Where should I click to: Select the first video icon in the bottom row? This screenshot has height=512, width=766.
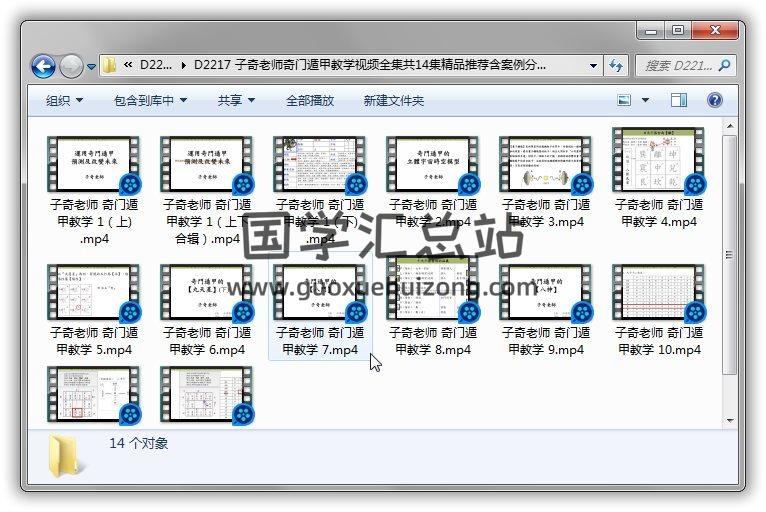click(x=94, y=395)
